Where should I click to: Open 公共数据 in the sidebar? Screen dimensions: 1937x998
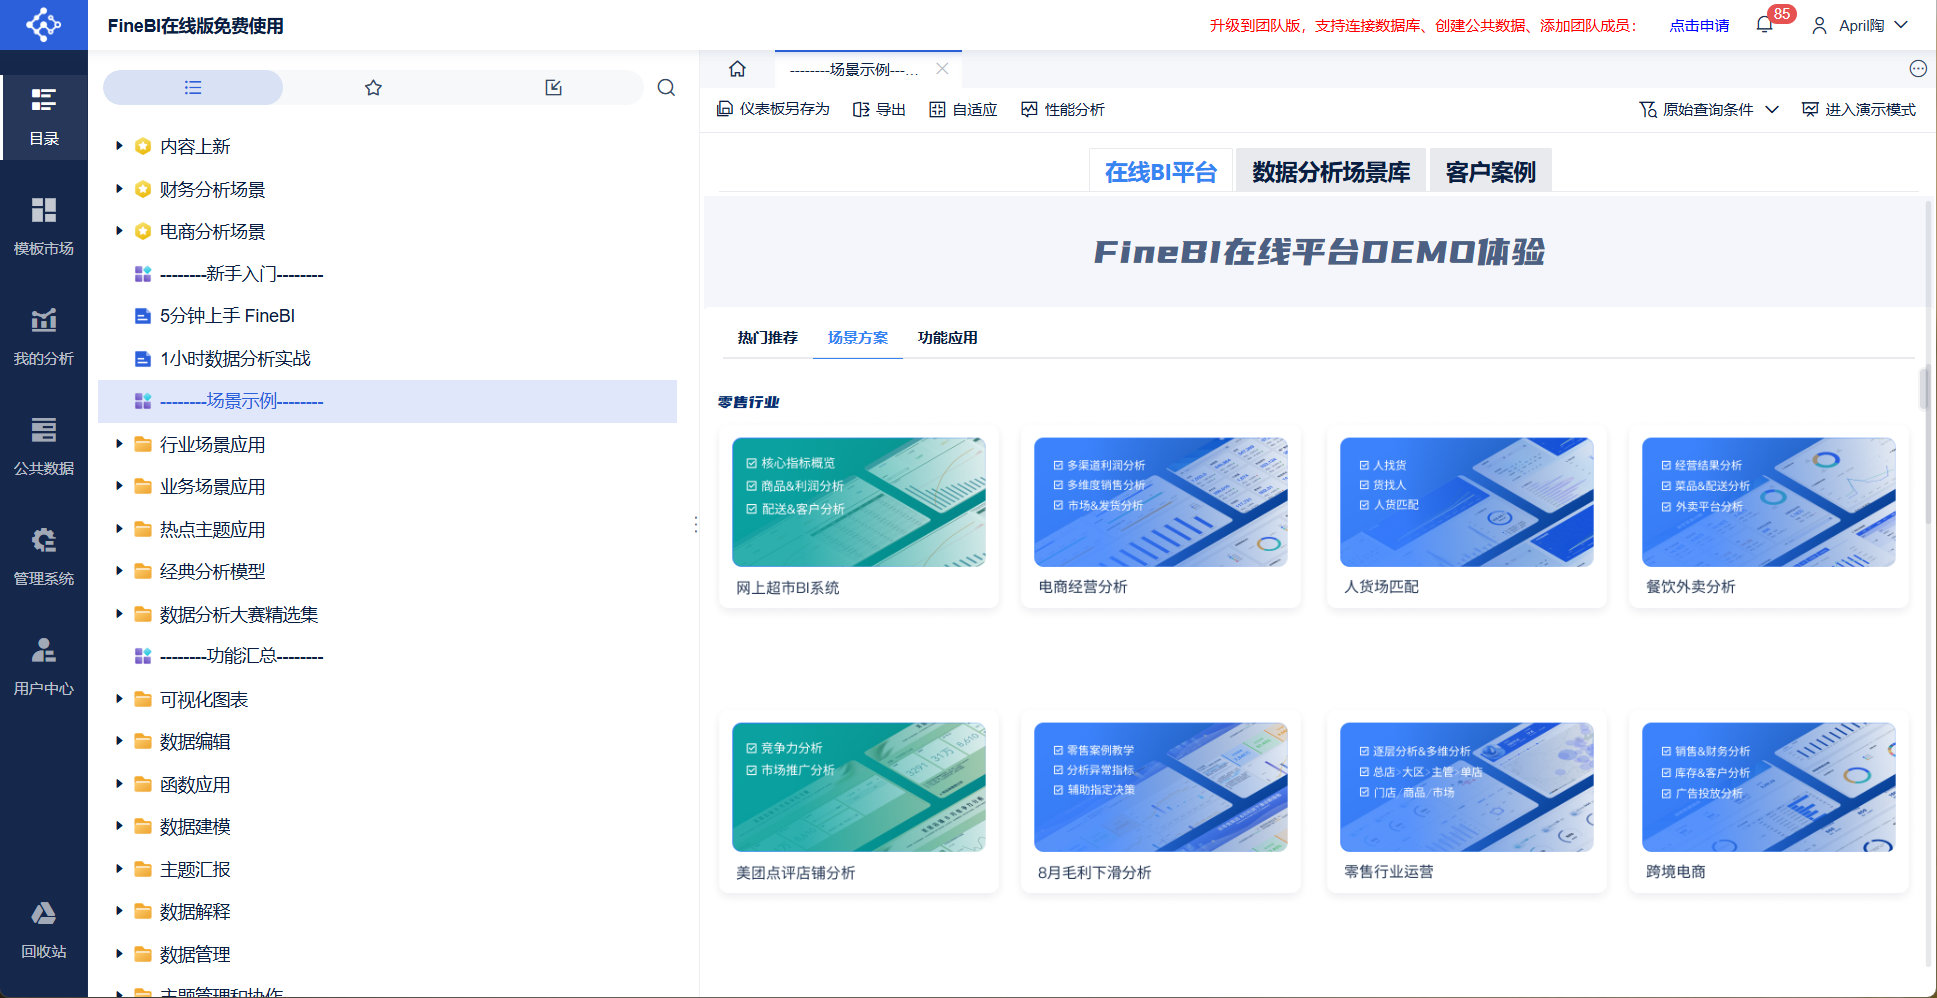click(44, 447)
